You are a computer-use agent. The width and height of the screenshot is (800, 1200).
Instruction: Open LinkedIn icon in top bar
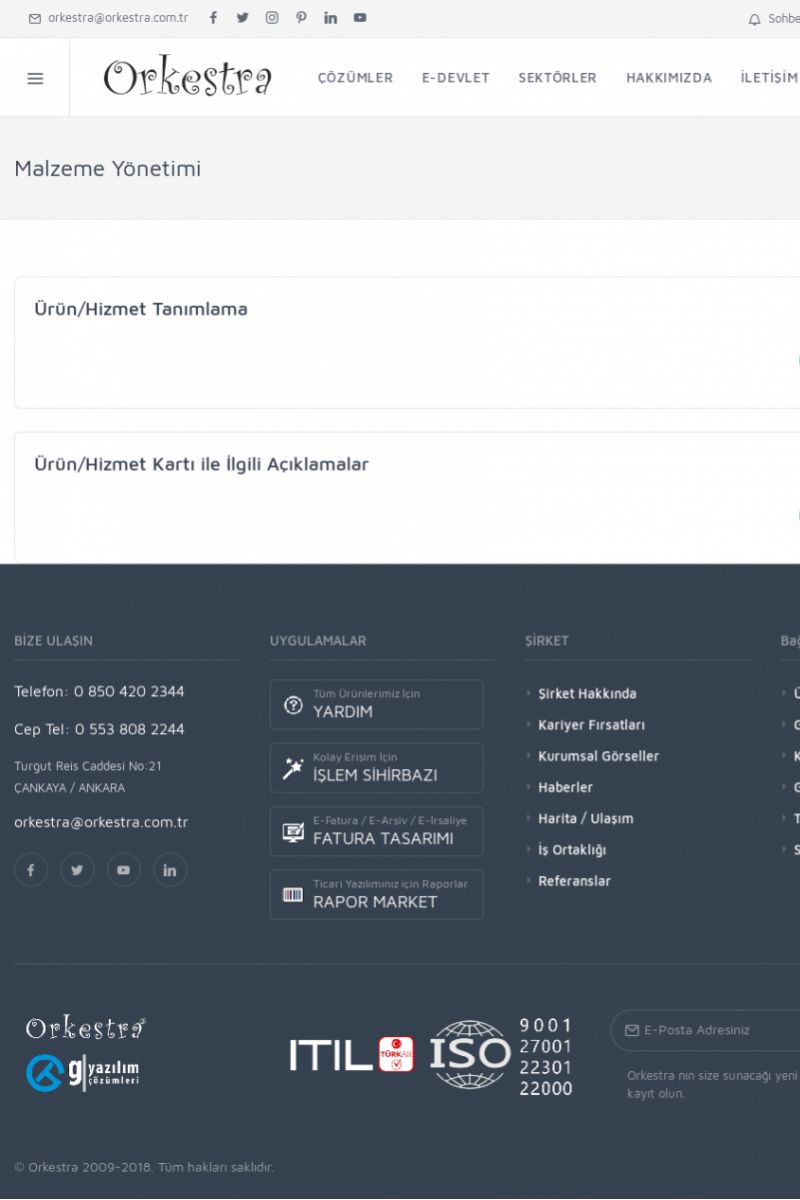[331, 18]
